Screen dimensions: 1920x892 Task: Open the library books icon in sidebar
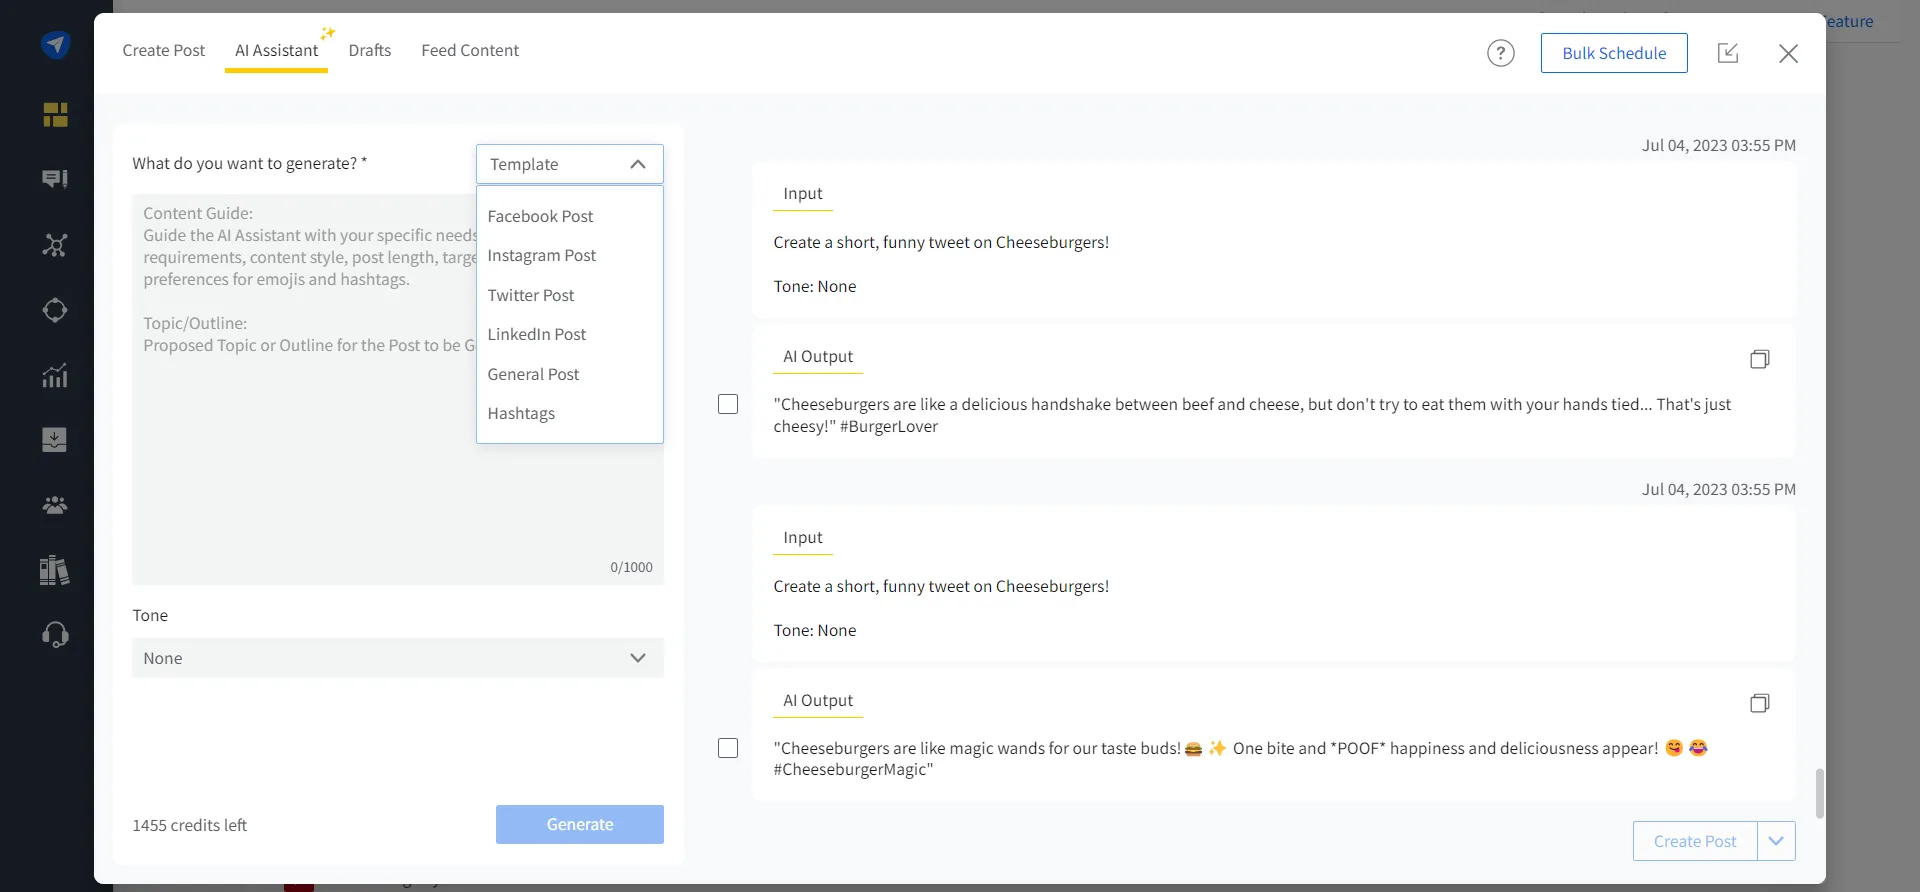(x=55, y=570)
